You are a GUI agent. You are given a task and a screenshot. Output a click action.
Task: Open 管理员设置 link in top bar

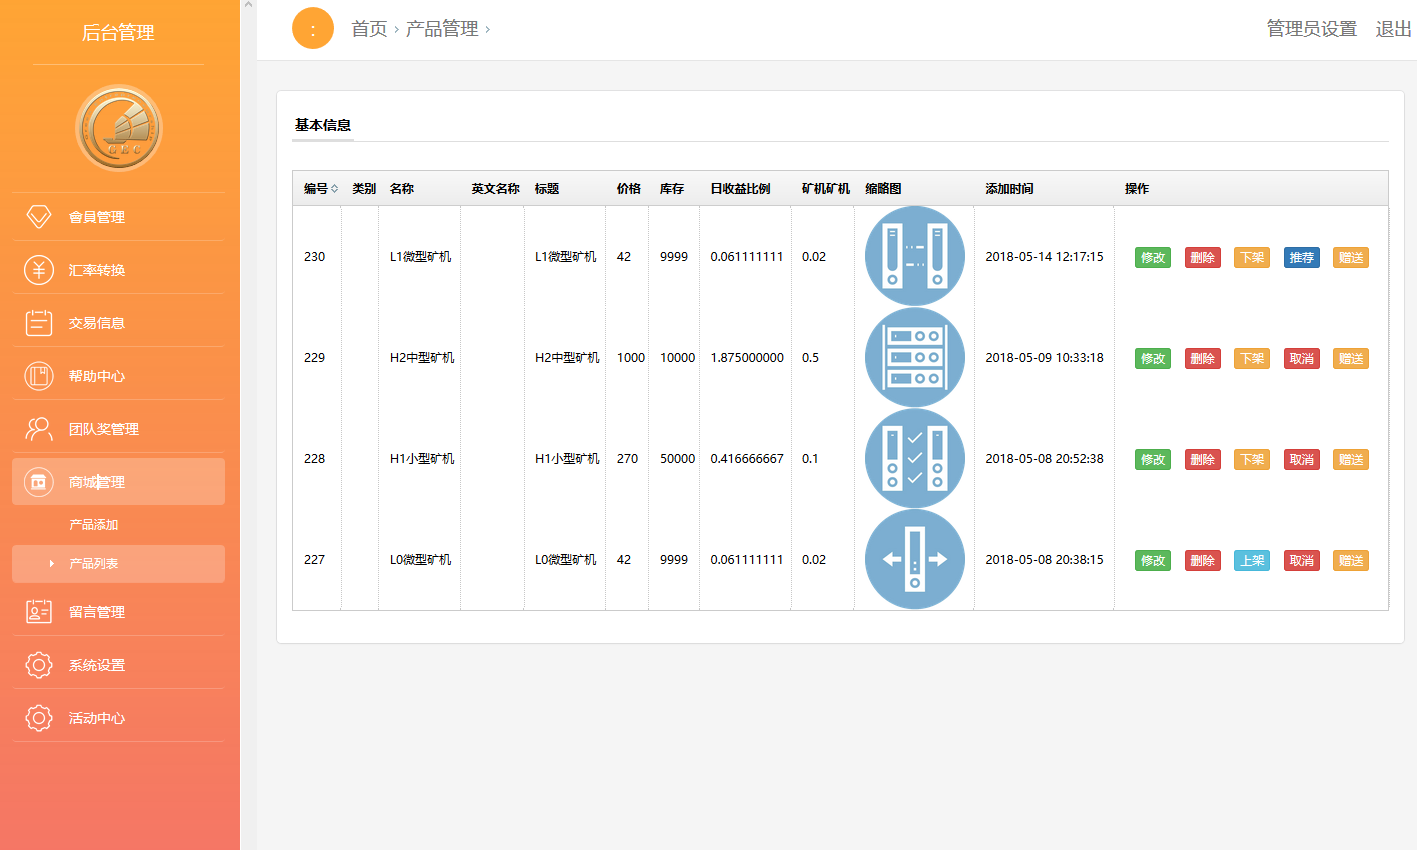click(x=1311, y=29)
